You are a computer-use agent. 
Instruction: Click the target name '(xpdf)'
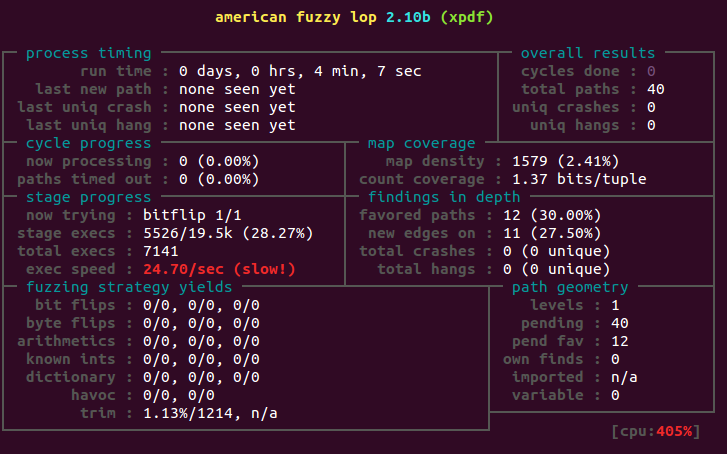click(x=467, y=18)
